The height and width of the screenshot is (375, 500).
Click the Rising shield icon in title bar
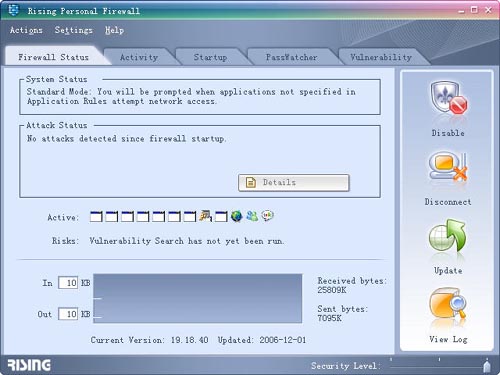click(13, 10)
